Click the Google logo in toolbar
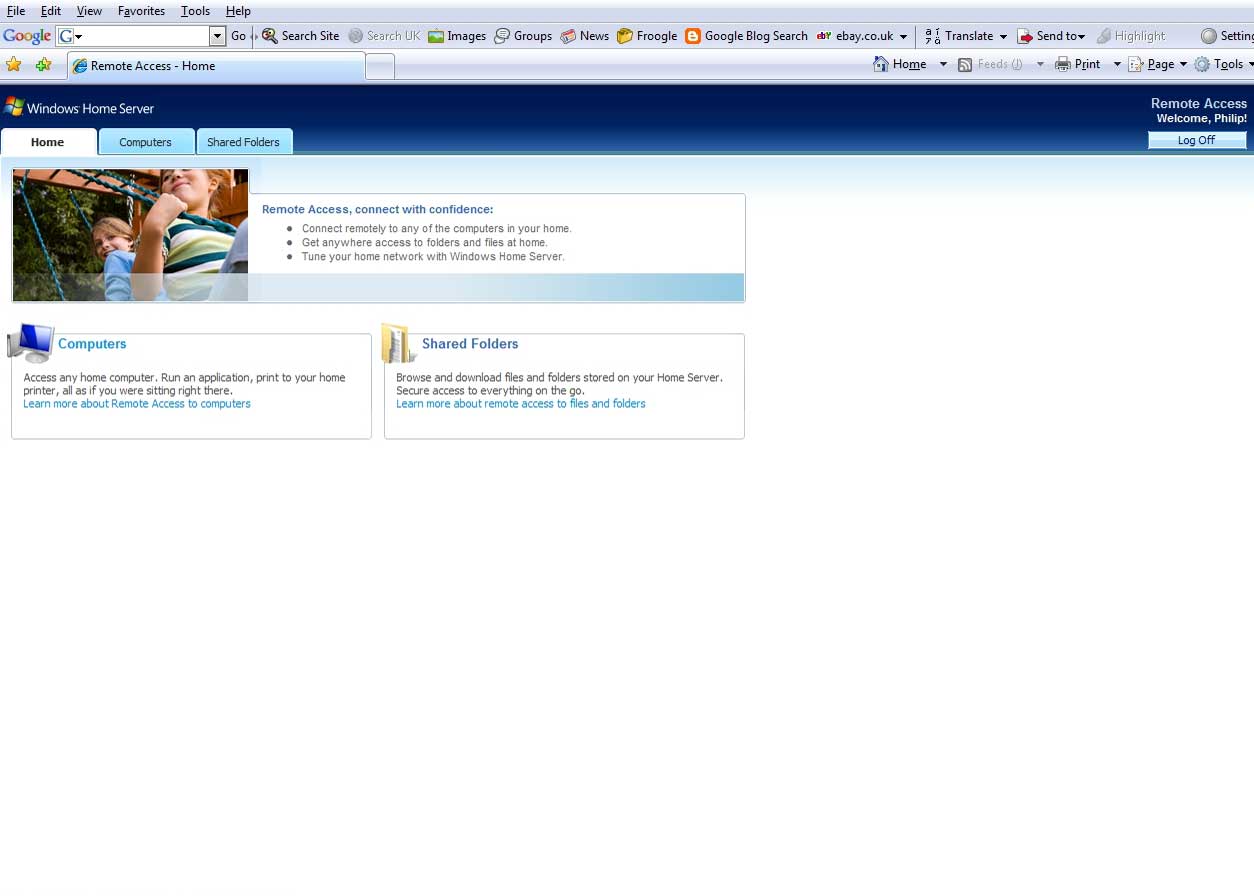 [27, 36]
